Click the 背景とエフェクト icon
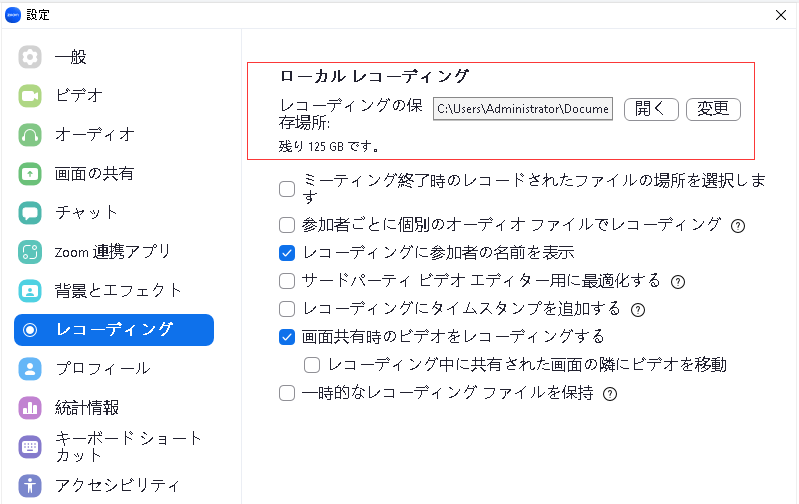The width and height of the screenshot is (799, 504). (x=30, y=291)
